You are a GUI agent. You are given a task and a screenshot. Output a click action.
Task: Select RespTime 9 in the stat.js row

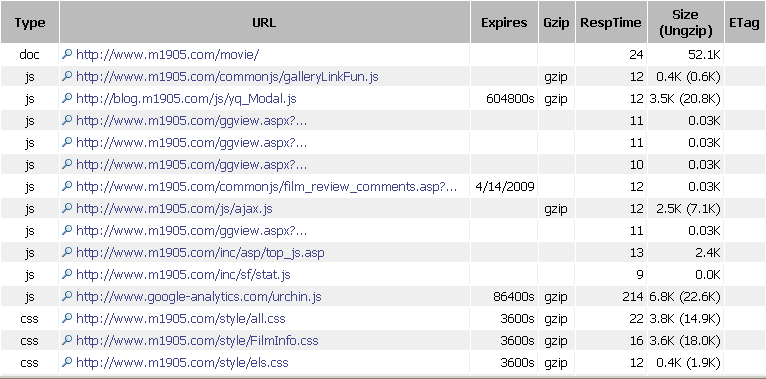[640, 274]
